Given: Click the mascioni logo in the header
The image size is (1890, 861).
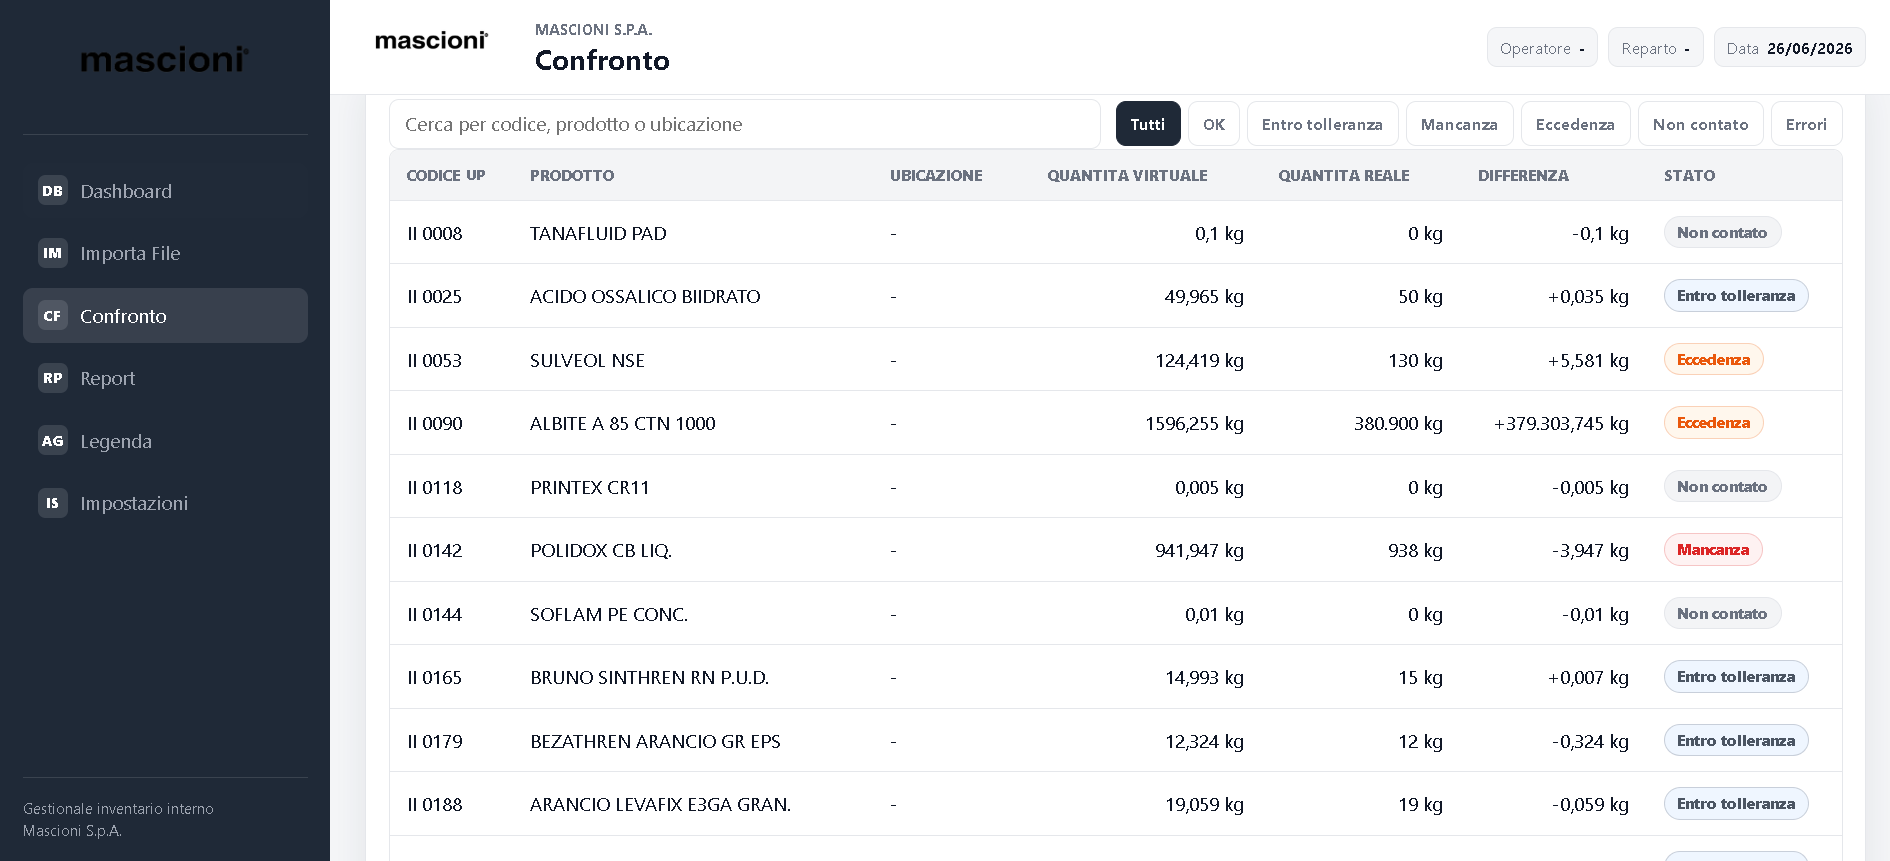Looking at the screenshot, I should (x=431, y=41).
